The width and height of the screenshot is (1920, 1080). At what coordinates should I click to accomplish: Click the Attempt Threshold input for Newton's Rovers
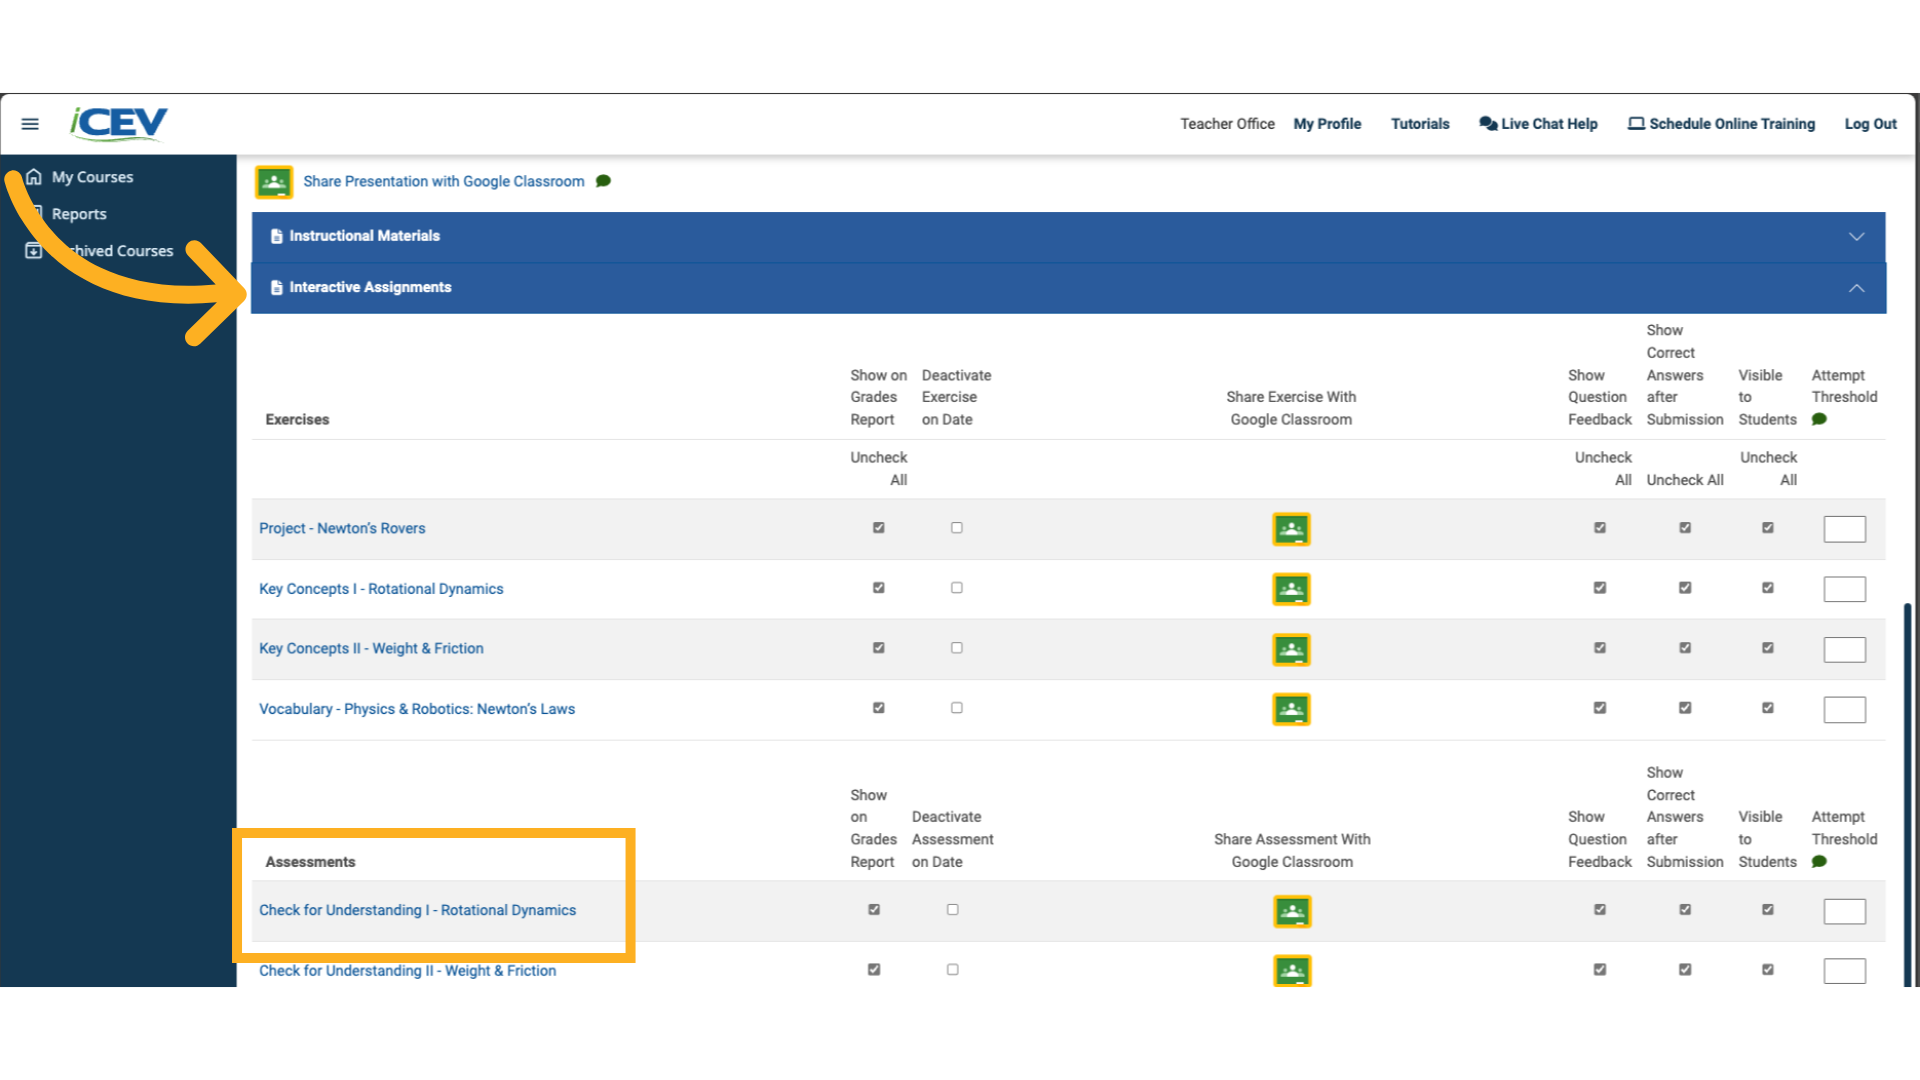point(1845,529)
